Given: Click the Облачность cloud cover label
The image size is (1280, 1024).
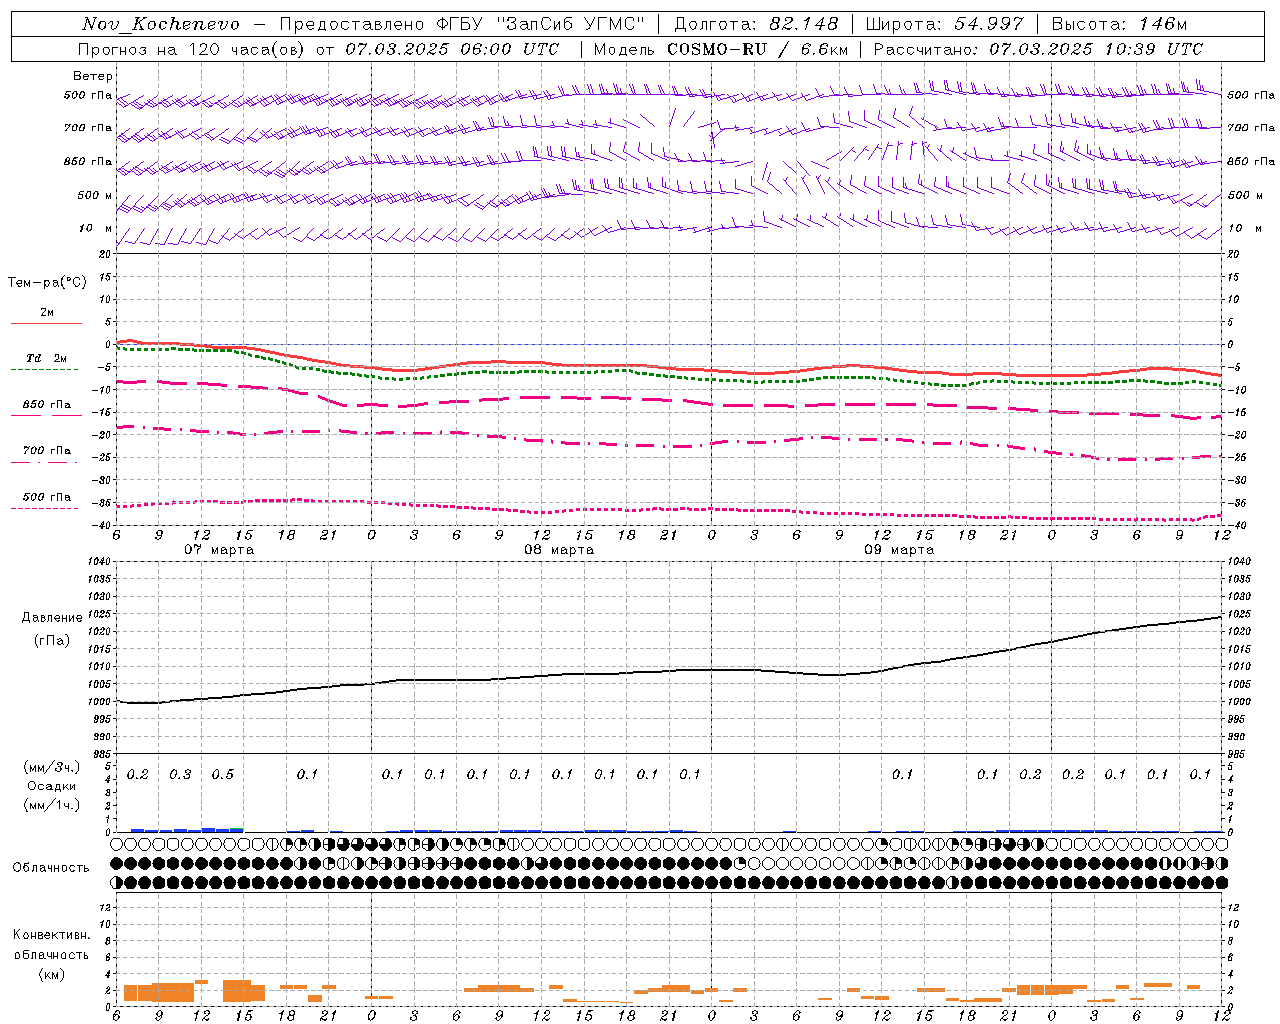Looking at the screenshot, I should click(51, 868).
